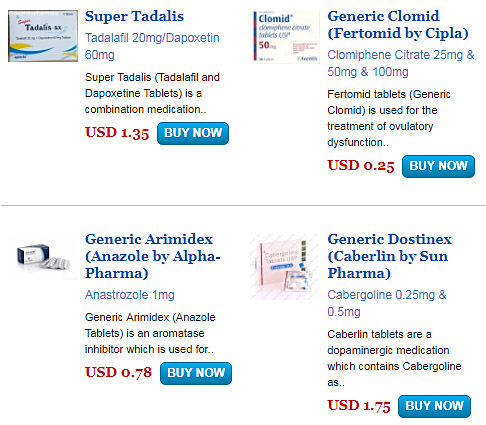This screenshot has width=486, height=425.
Task: Click Cabergoline 0.25mg & 0.5mg subtitle link
Action: 387,303
